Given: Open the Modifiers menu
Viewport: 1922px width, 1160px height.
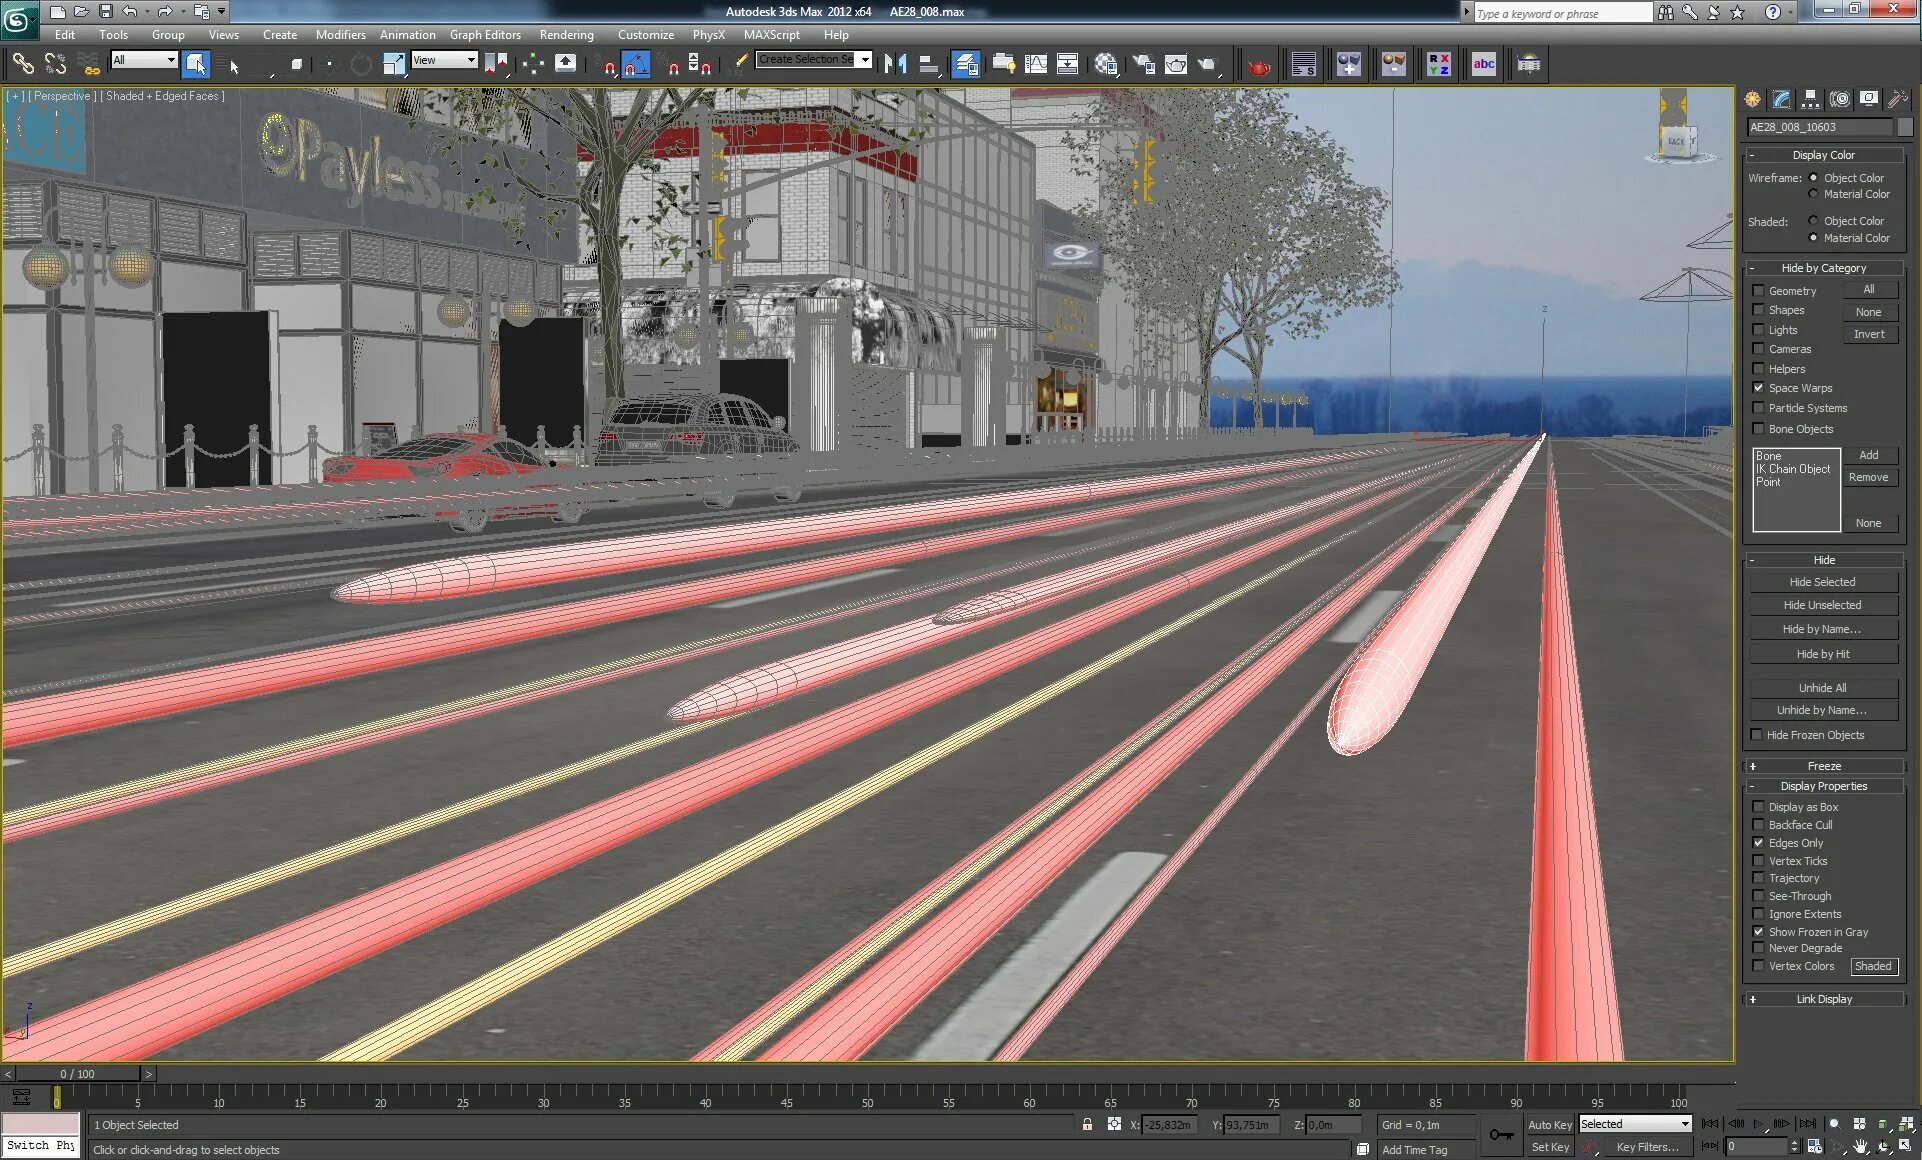Looking at the screenshot, I should [x=340, y=34].
